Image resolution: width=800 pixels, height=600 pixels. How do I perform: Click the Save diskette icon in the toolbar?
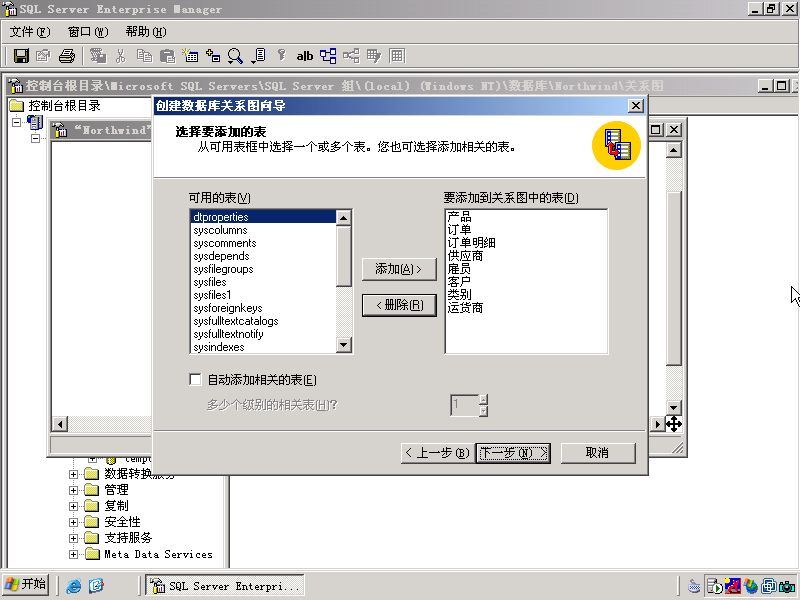pyautogui.click(x=21, y=56)
